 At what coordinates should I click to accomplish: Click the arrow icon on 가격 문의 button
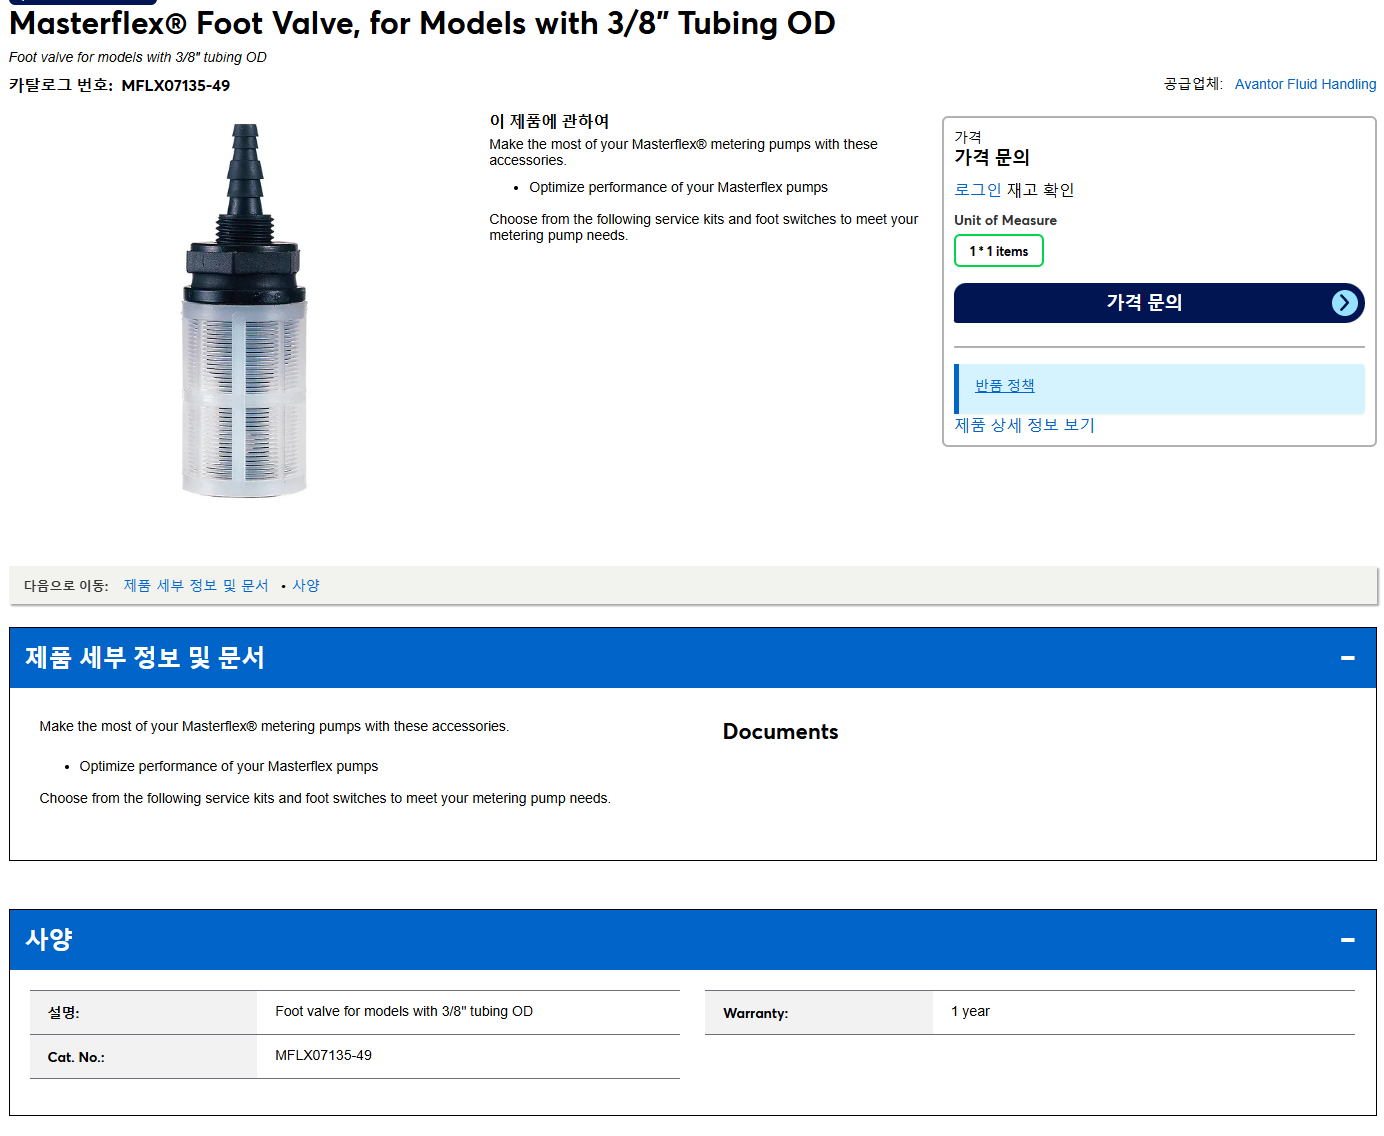click(x=1345, y=303)
